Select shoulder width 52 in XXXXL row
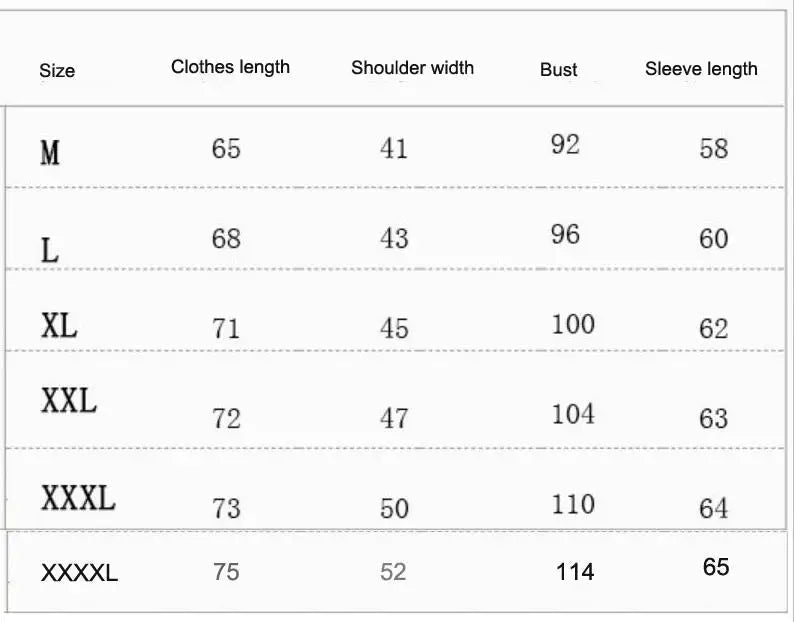This screenshot has height=622, width=794. click(393, 572)
